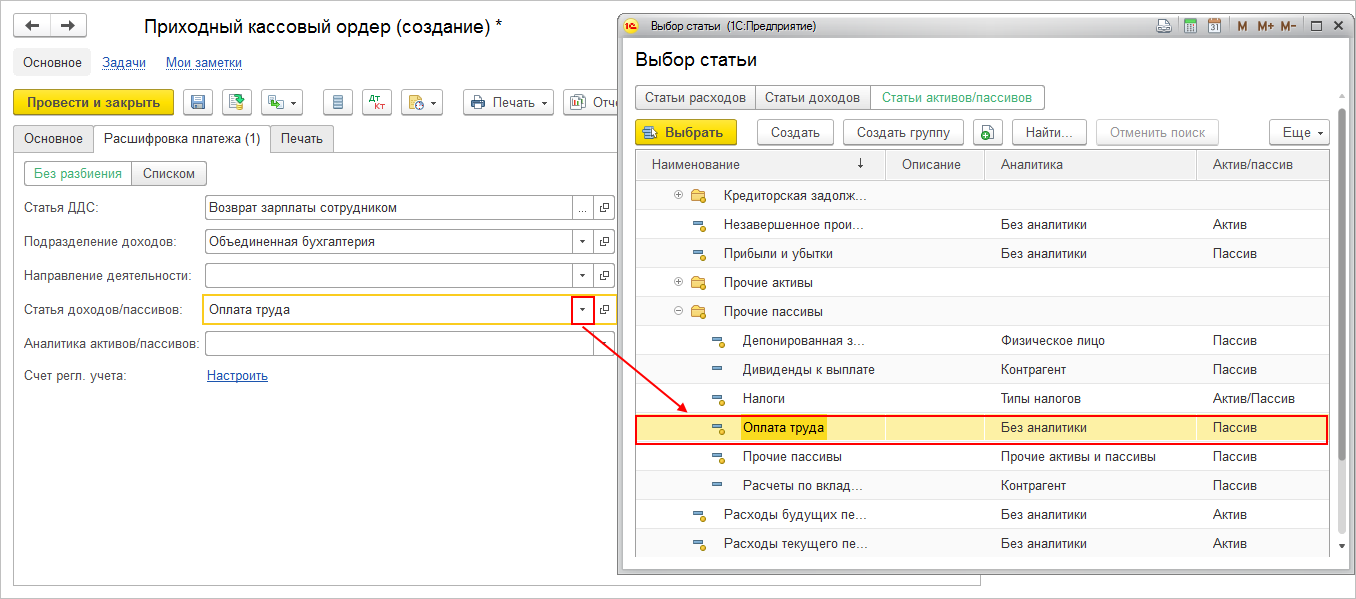
Task: Click the post document icon
Action: [x=237, y=102]
